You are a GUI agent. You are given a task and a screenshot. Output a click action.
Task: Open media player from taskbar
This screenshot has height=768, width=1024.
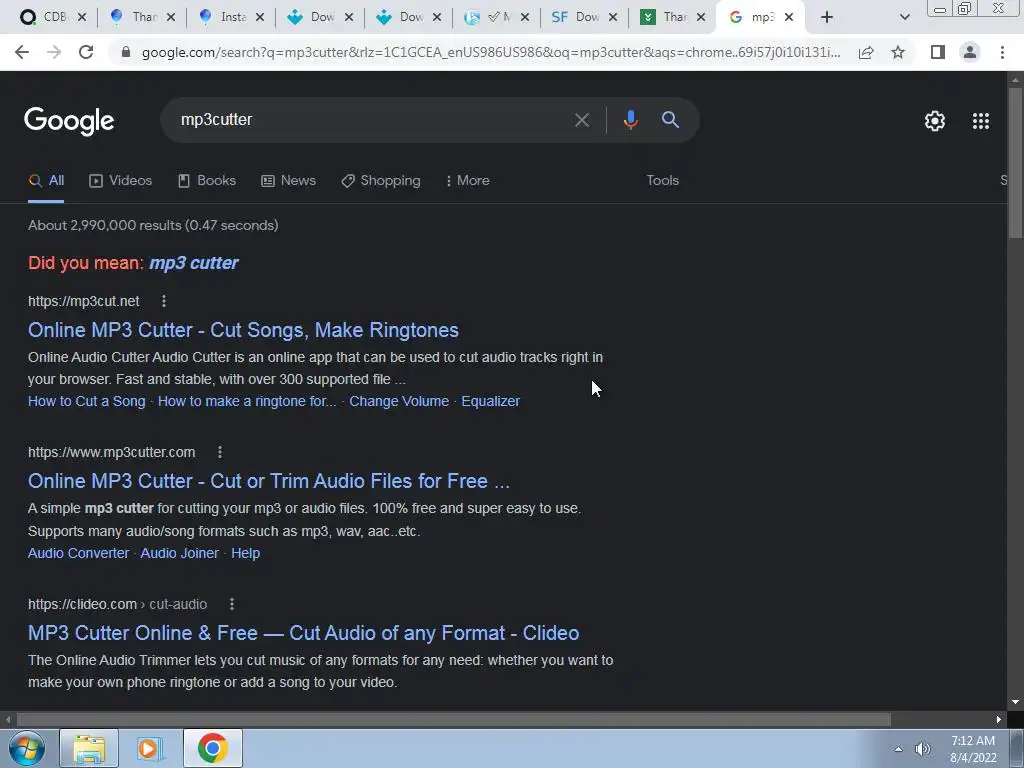pyautogui.click(x=148, y=748)
